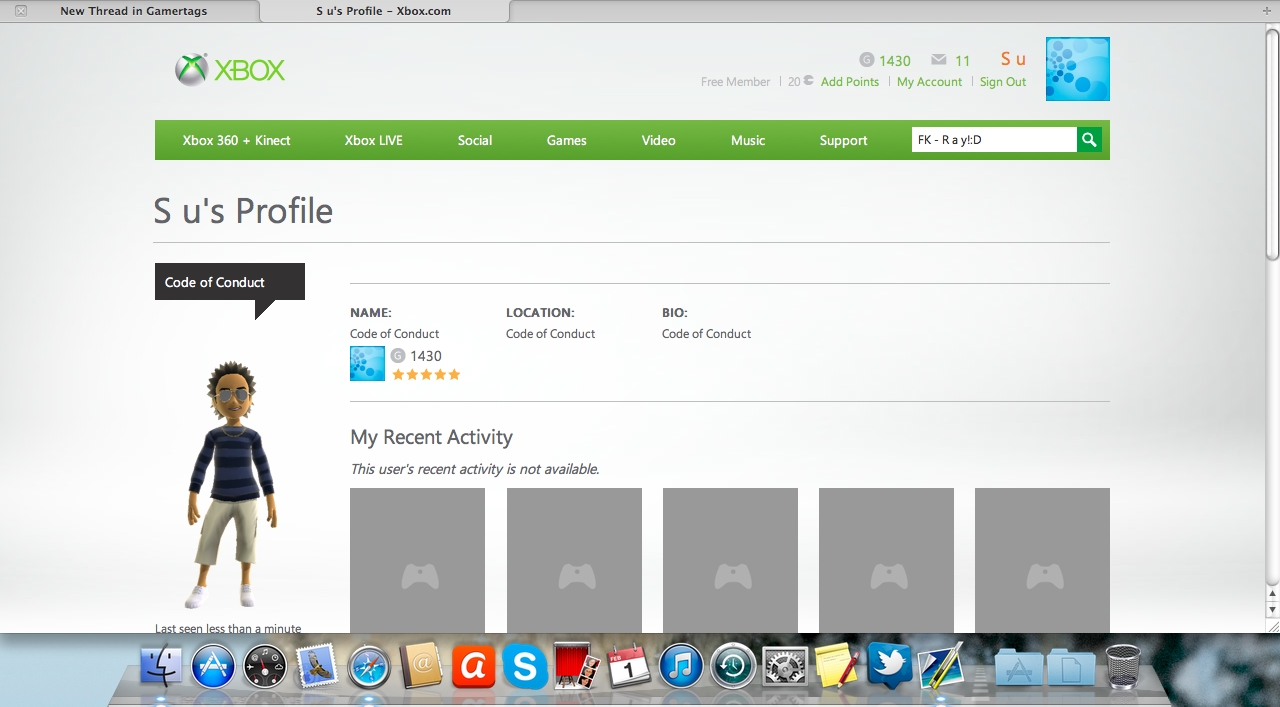Click Code of Conduct under LOCATION
The image size is (1280, 707).
click(x=550, y=334)
